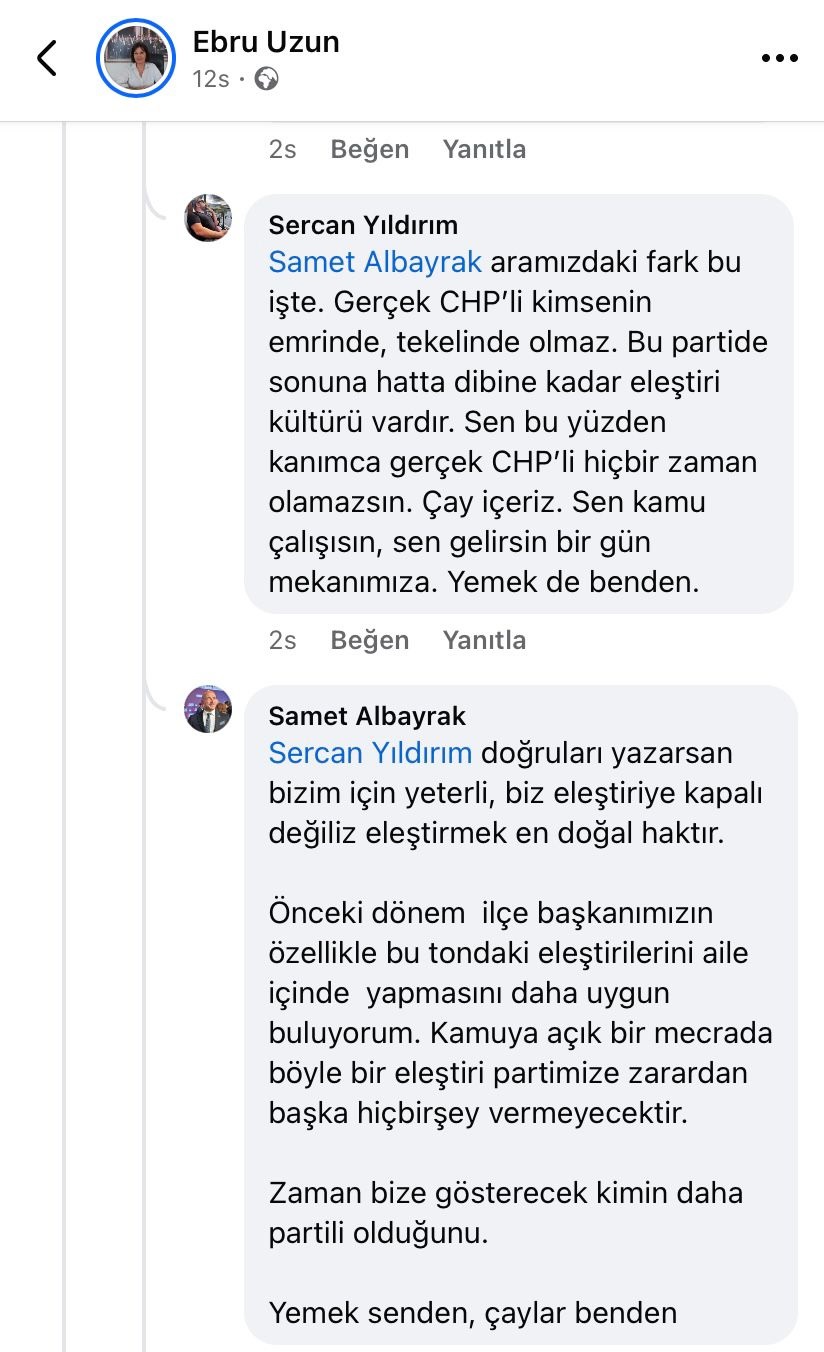Viewport: 824px width, 1352px height.
Task: Open the Sercan Yıldırım commenter name
Action: pyautogui.click(x=363, y=225)
